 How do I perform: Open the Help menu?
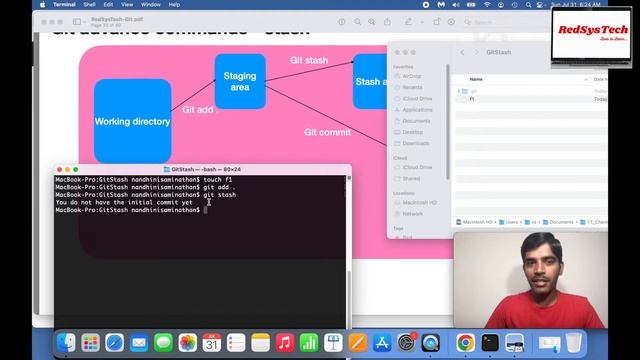click(174, 4)
